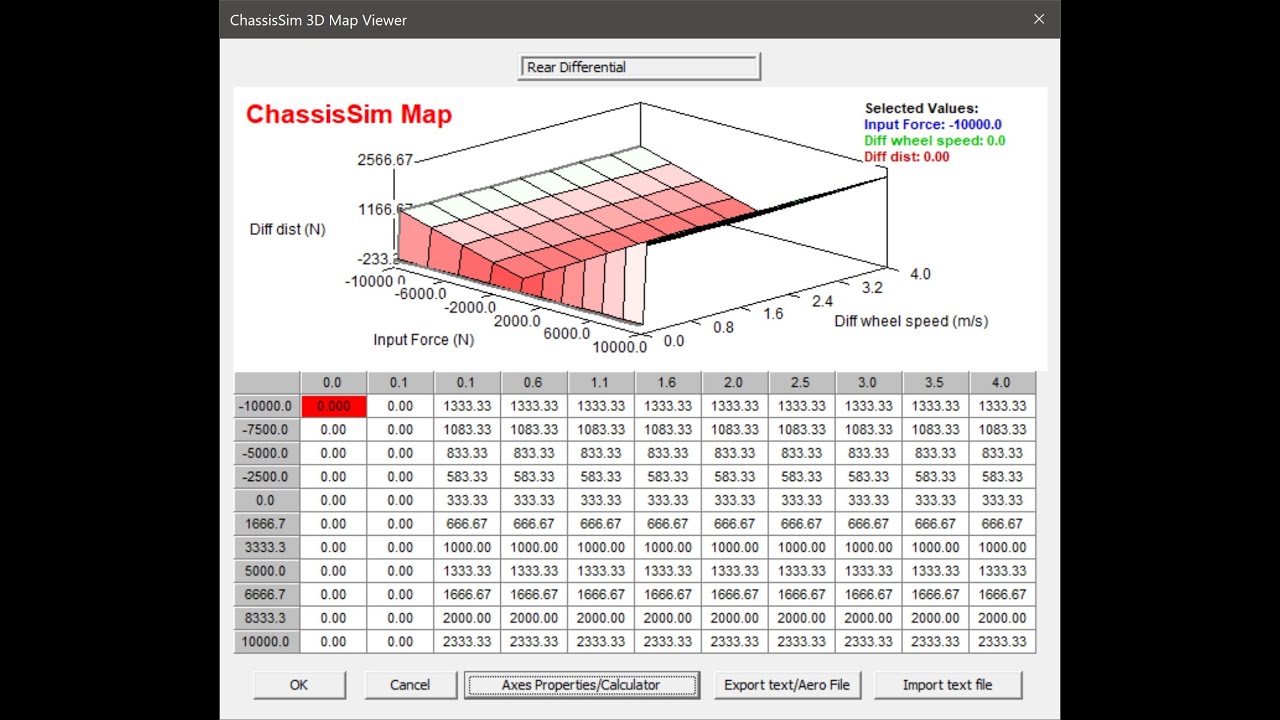Click the Diff wheel speed (m/s) axis label
The width and height of the screenshot is (1280, 720).
[x=911, y=321]
